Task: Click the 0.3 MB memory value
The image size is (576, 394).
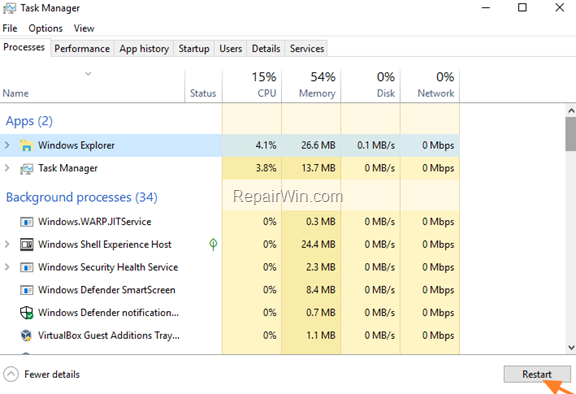Action: tap(321, 222)
